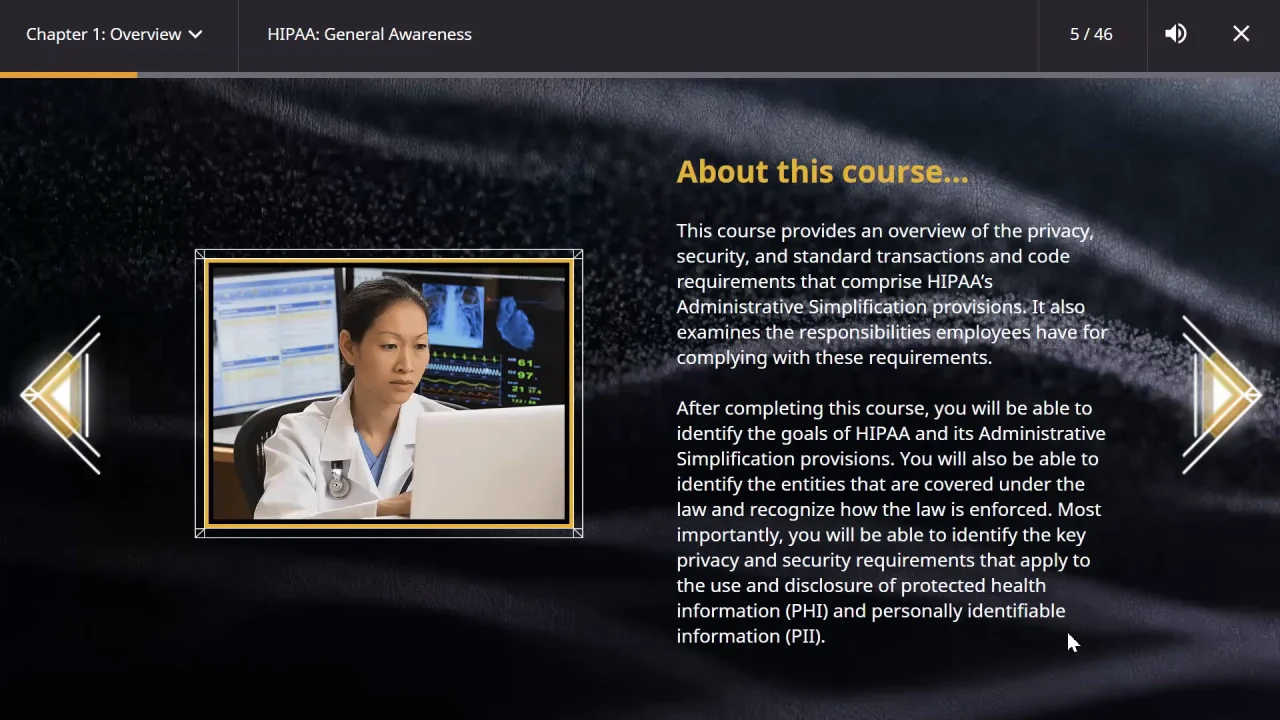Select the doctor at laptop image
Viewport: 1280px width, 720px height.
pyautogui.click(x=389, y=393)
